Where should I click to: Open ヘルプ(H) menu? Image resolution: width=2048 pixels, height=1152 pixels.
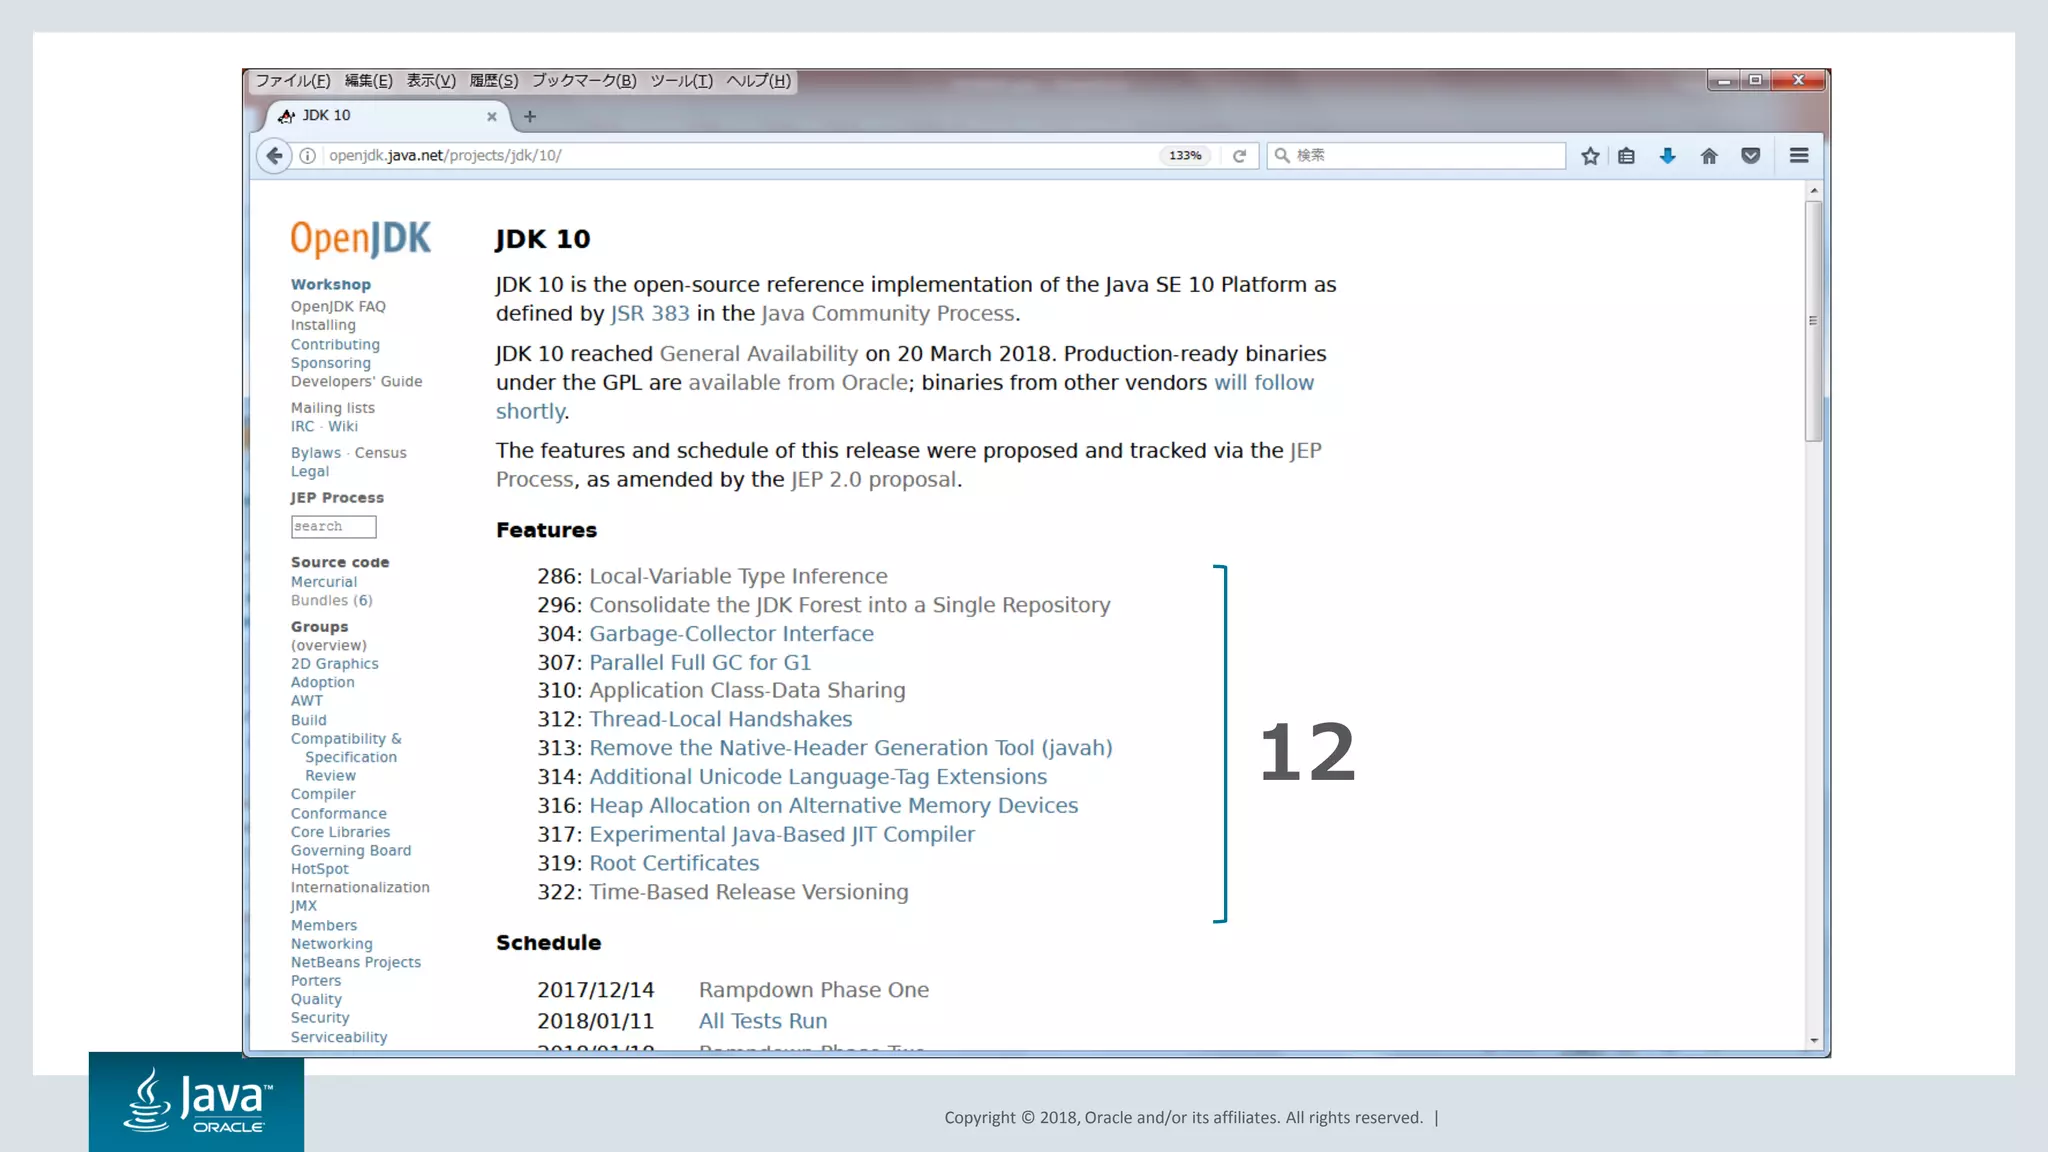(x=758, y=81)
